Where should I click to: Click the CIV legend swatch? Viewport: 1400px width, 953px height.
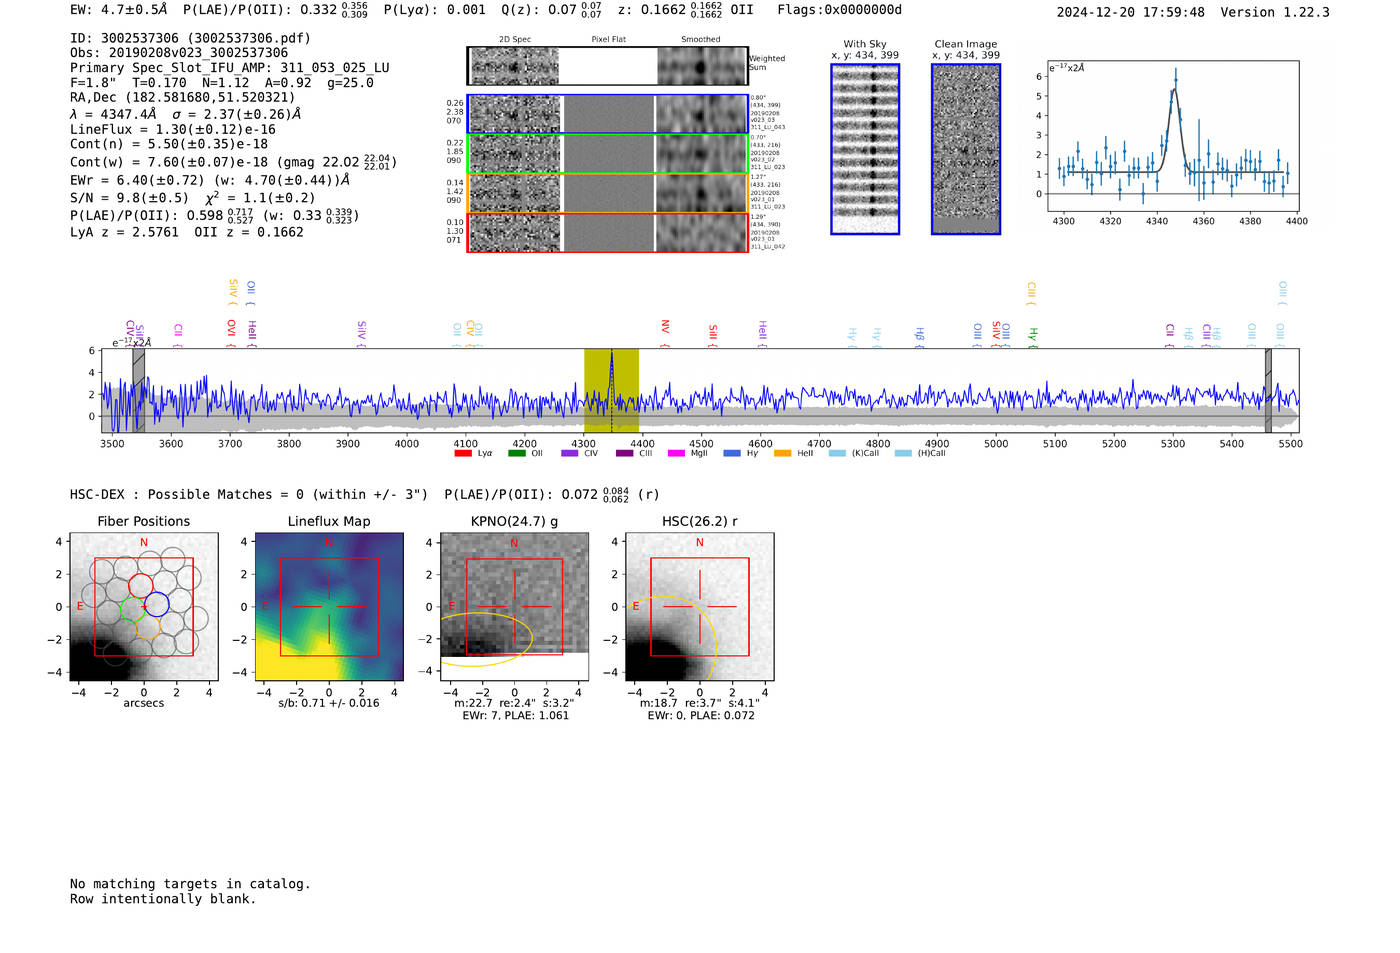(570, 453)
